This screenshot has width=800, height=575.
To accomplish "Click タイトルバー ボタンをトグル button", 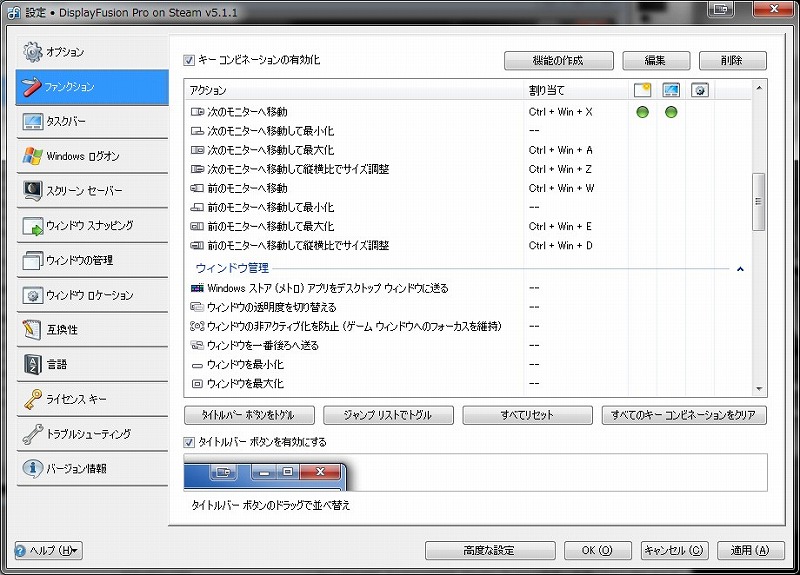I will pos(249,415).
